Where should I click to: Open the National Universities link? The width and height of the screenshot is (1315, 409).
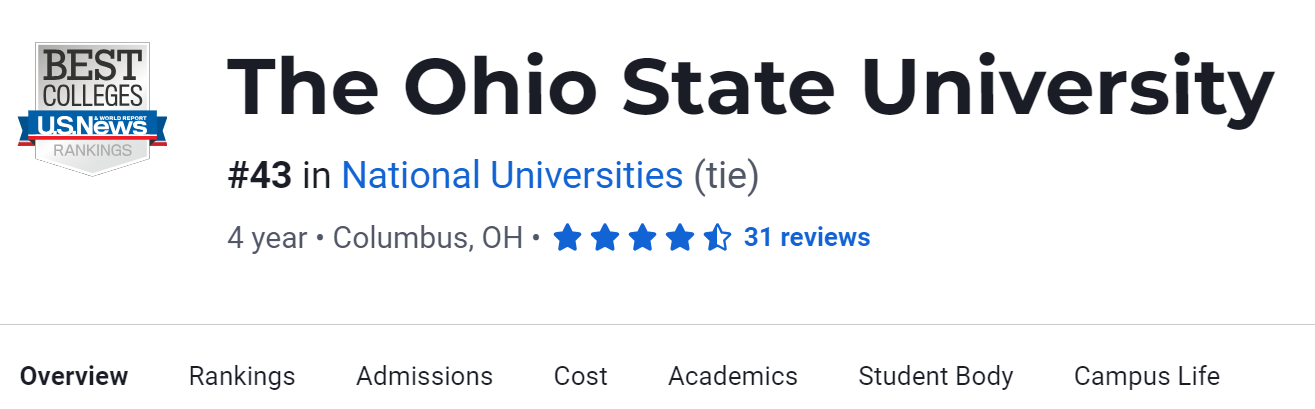(x=512, y=176)
